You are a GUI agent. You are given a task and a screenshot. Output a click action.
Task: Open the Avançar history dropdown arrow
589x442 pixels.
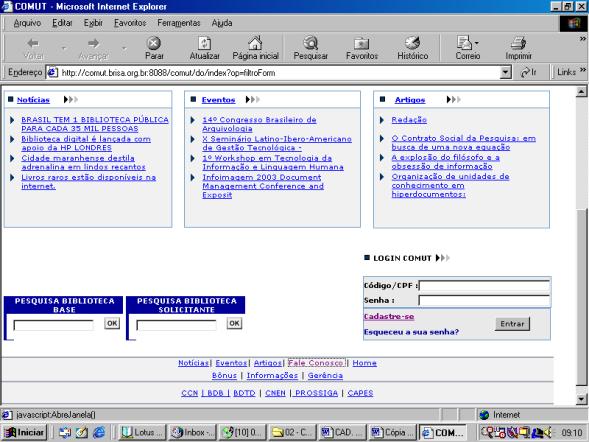click(124, 48)
